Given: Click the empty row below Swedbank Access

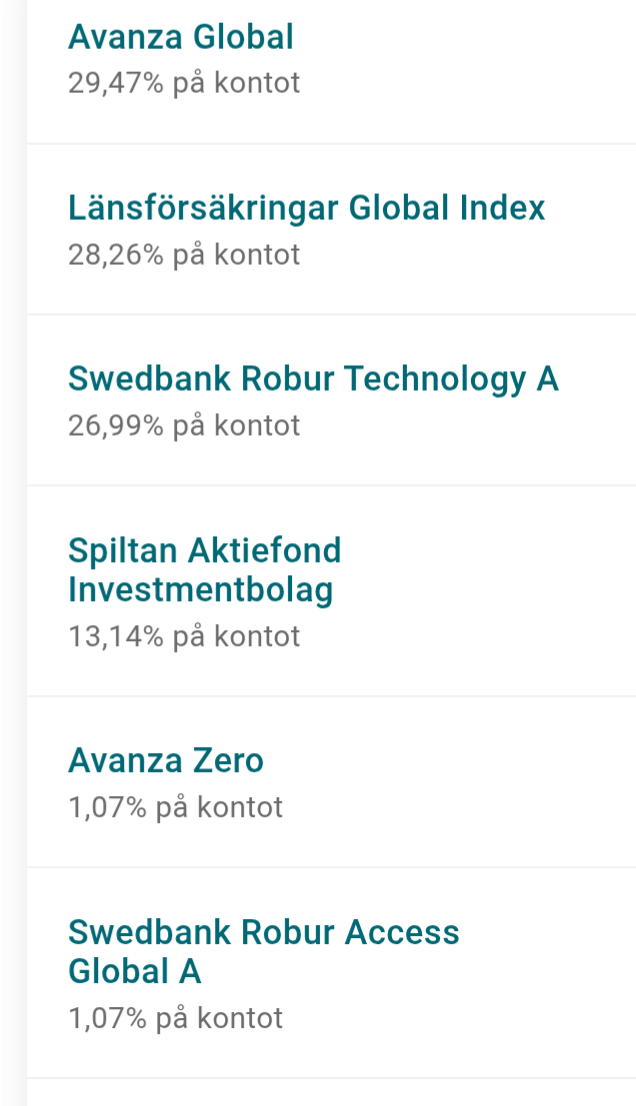Looking at the screenshot, I should pos(330,1093).
